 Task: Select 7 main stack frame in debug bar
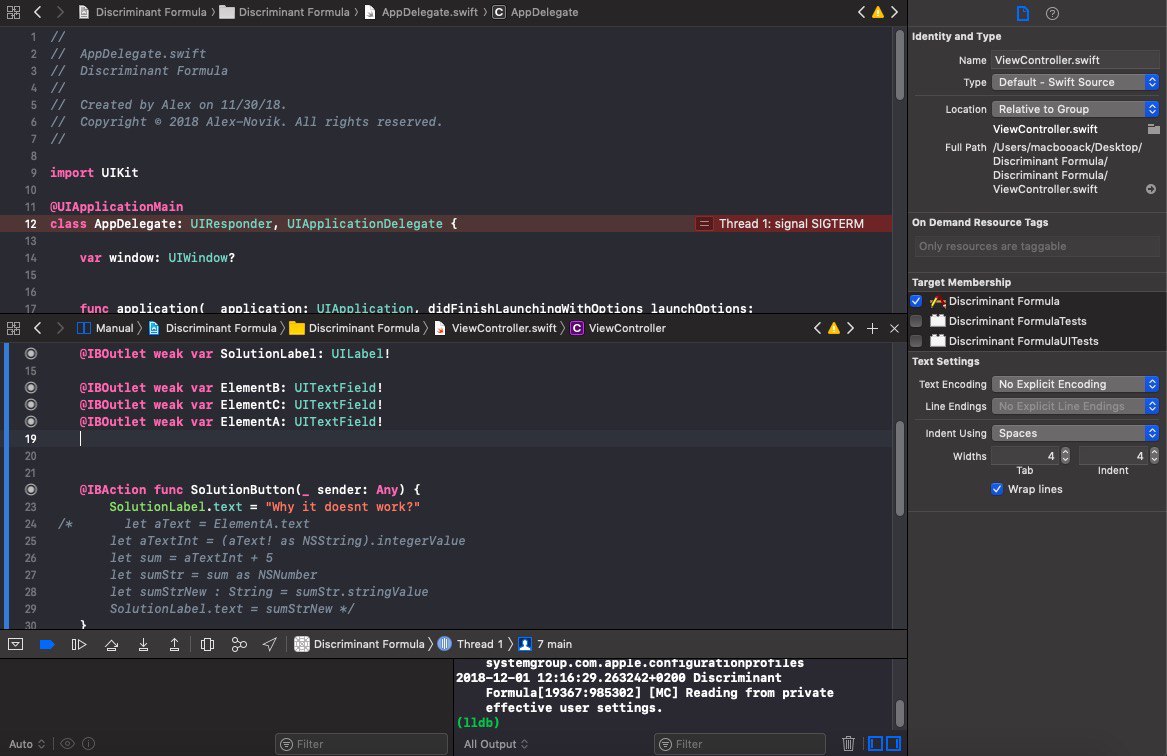(546, 644)
